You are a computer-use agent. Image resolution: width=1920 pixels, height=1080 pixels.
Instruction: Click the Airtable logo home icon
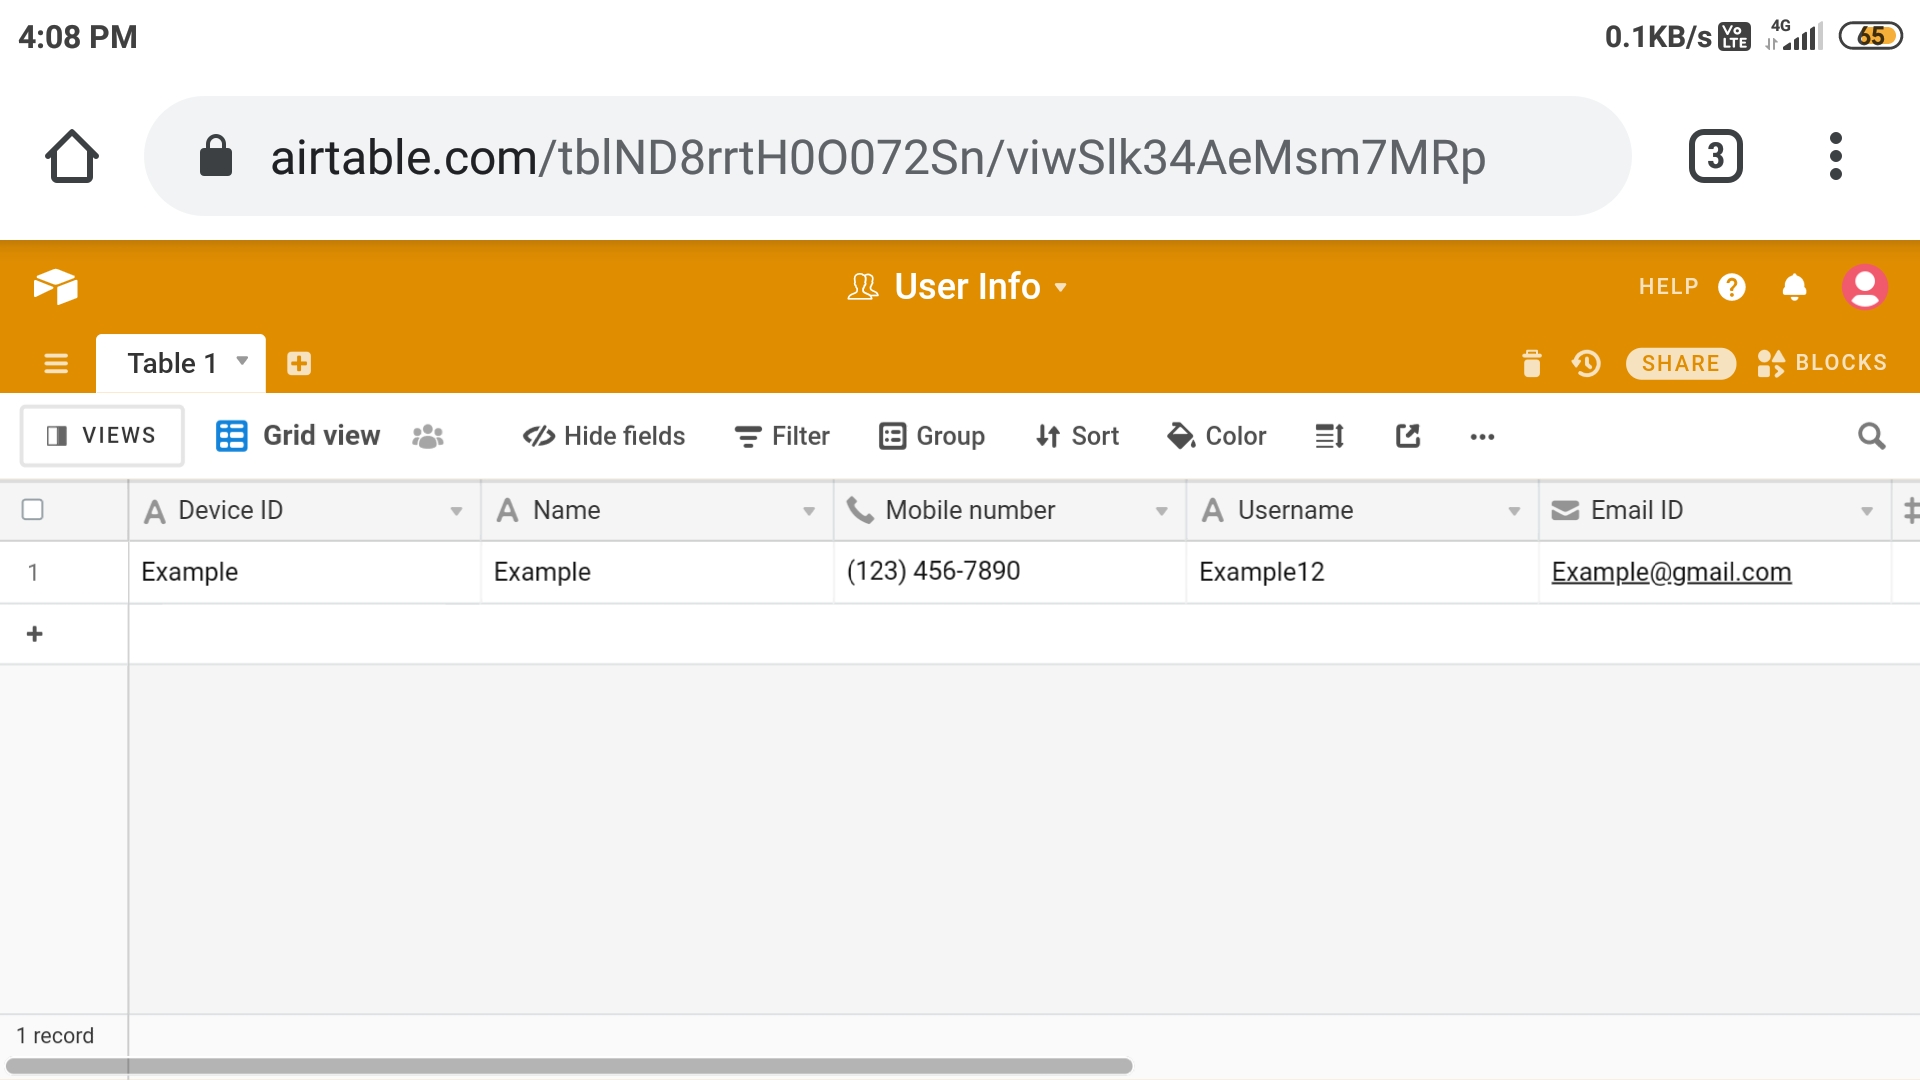click(x=56, y=286)
